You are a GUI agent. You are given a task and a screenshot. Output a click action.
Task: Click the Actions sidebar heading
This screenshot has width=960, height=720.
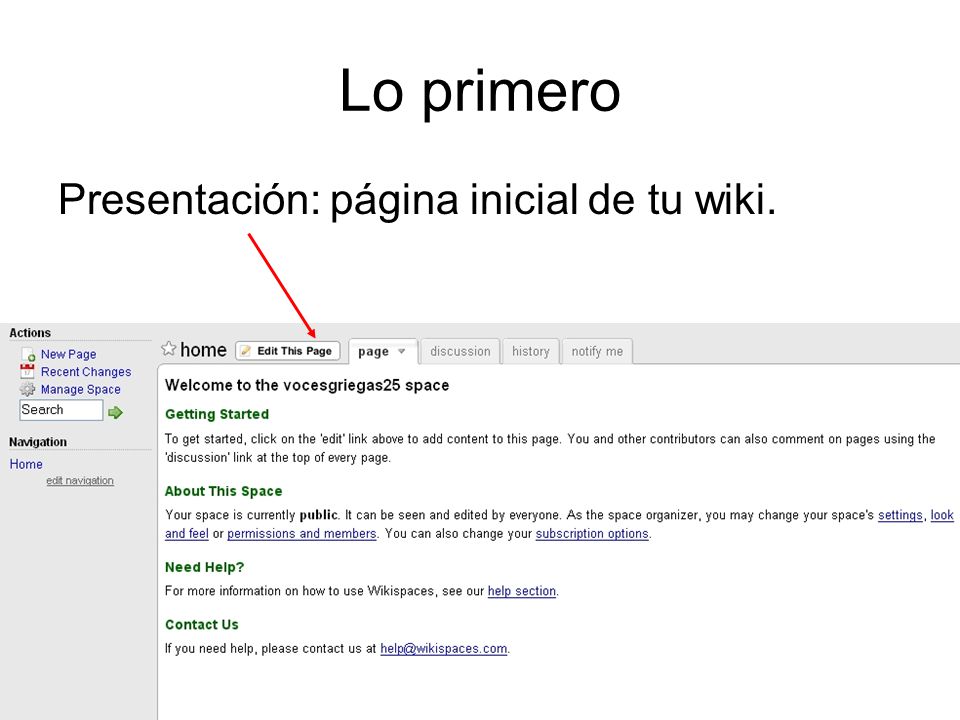[30, 333]
